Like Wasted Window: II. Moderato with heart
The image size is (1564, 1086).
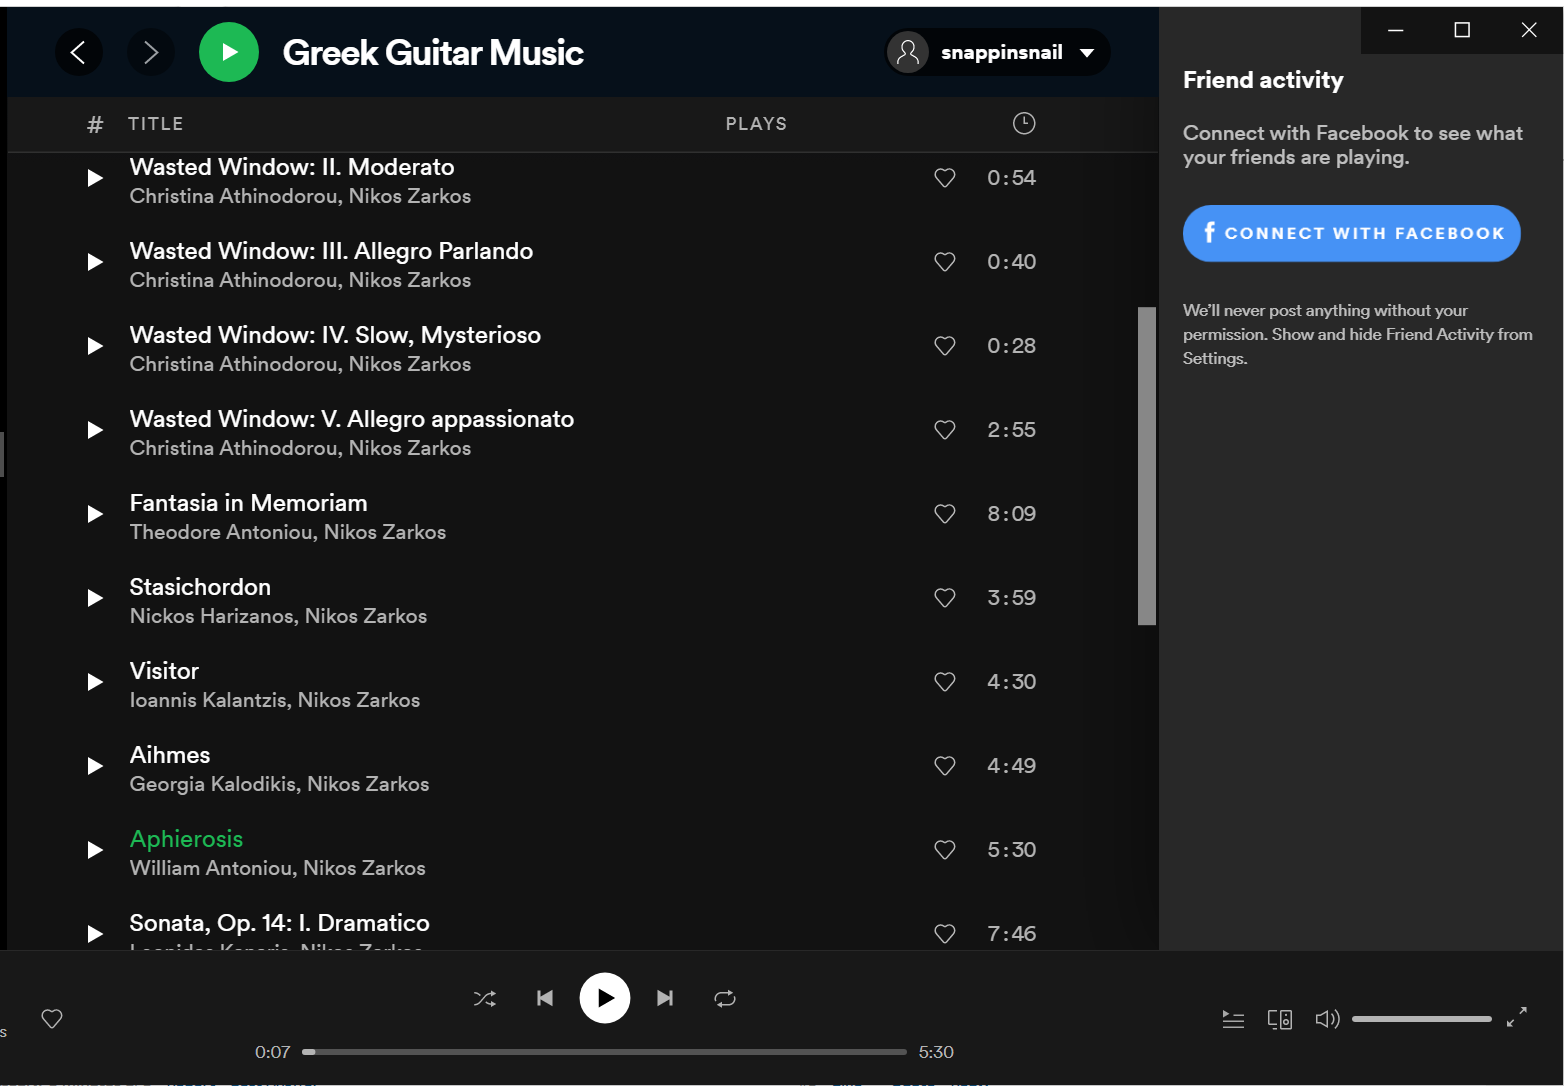(944, 178)
